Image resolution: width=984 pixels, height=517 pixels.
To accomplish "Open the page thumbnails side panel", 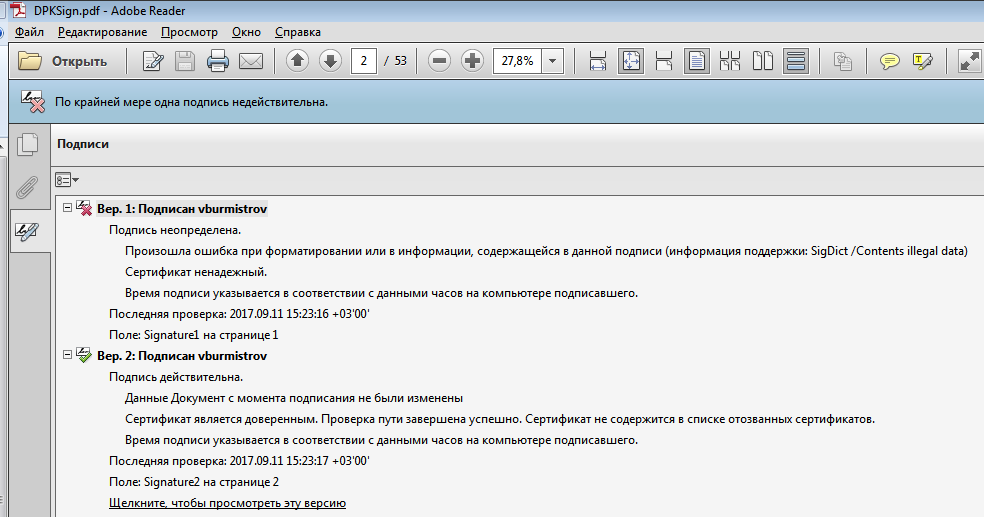I will coord(27,144).
